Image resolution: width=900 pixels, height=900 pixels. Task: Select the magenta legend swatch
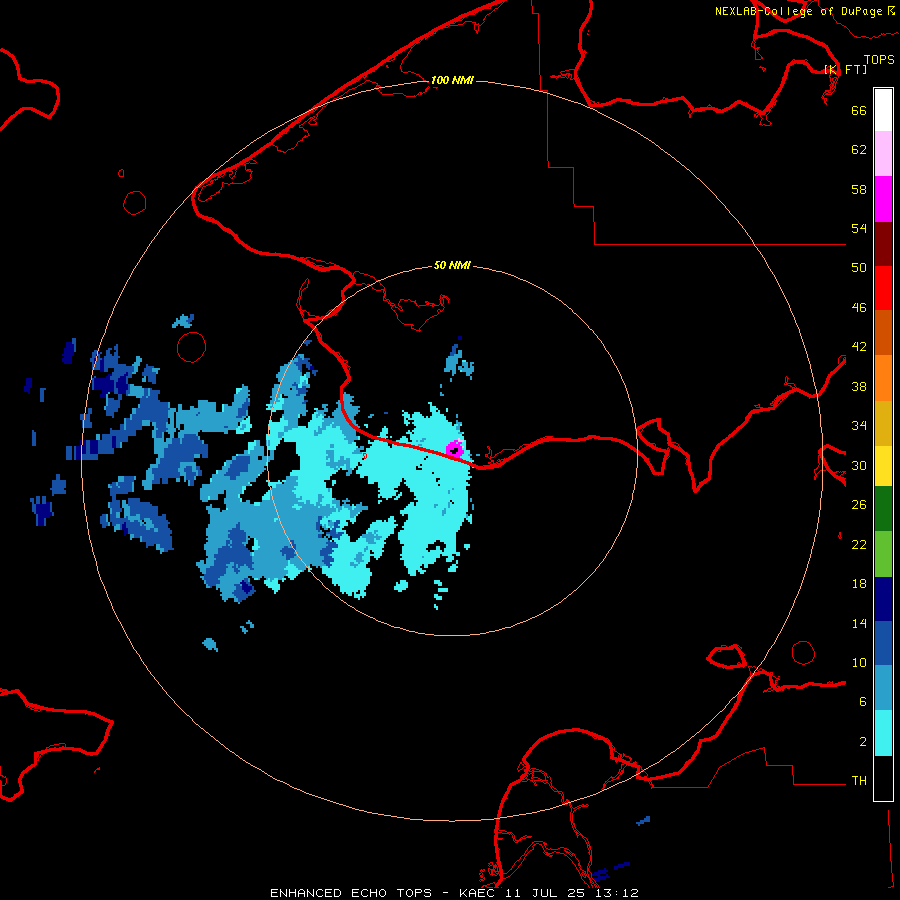click(883, 199)
